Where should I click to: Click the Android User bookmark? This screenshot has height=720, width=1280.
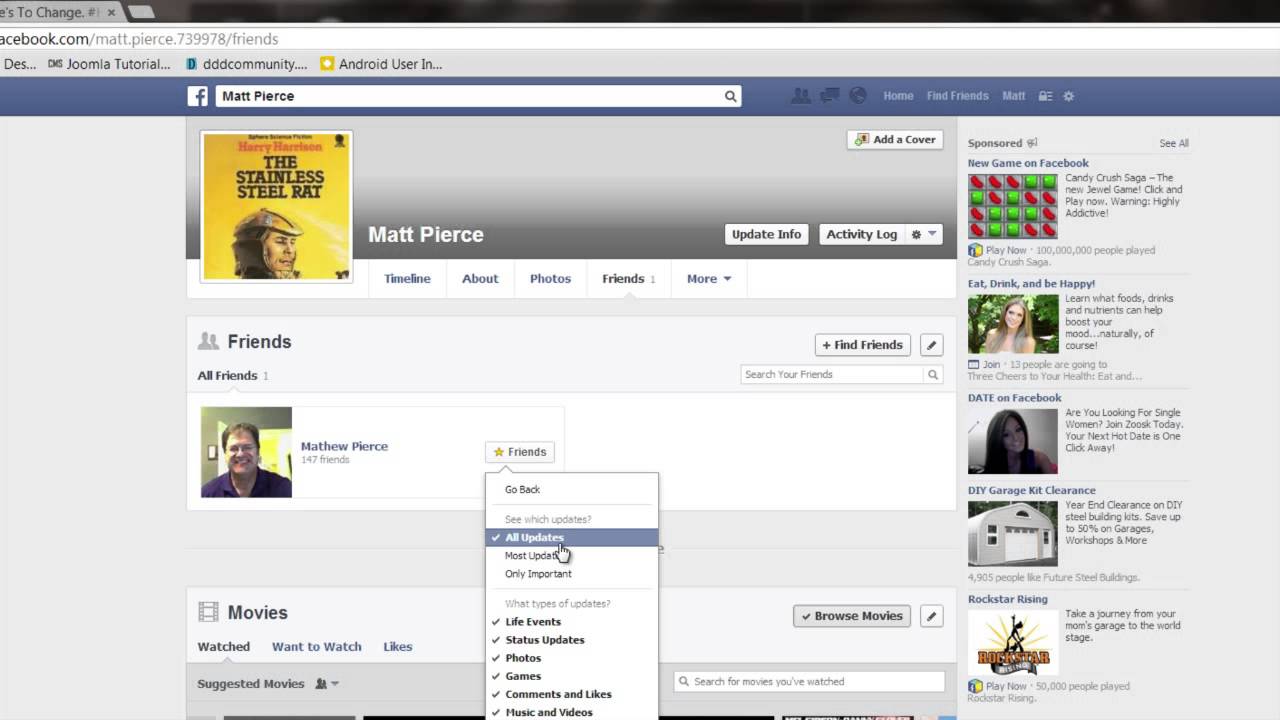(381, 64)
